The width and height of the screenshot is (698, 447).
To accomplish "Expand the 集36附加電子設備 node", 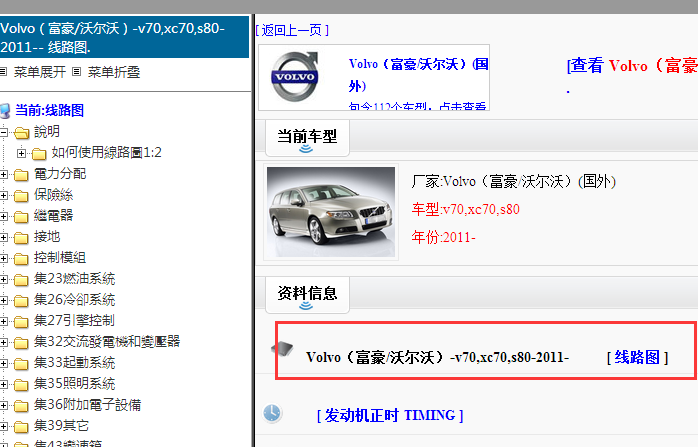I will (4, 405).
